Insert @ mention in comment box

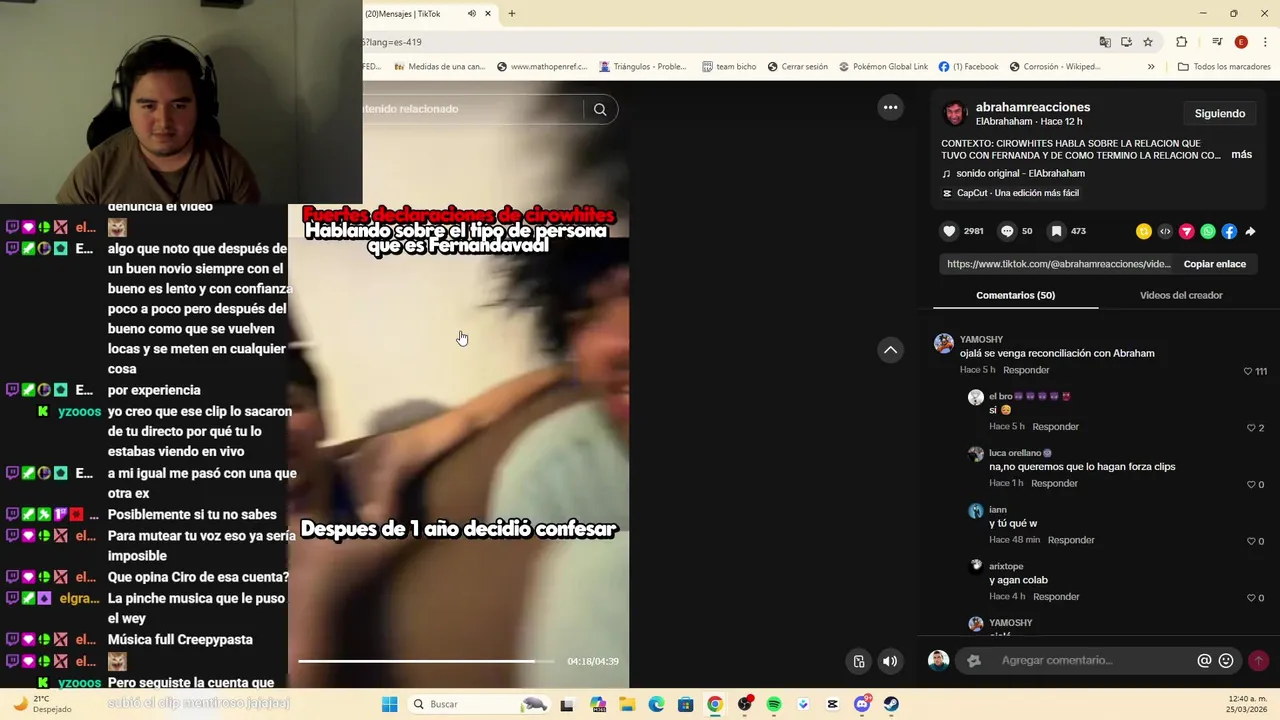pos(1204,661)
